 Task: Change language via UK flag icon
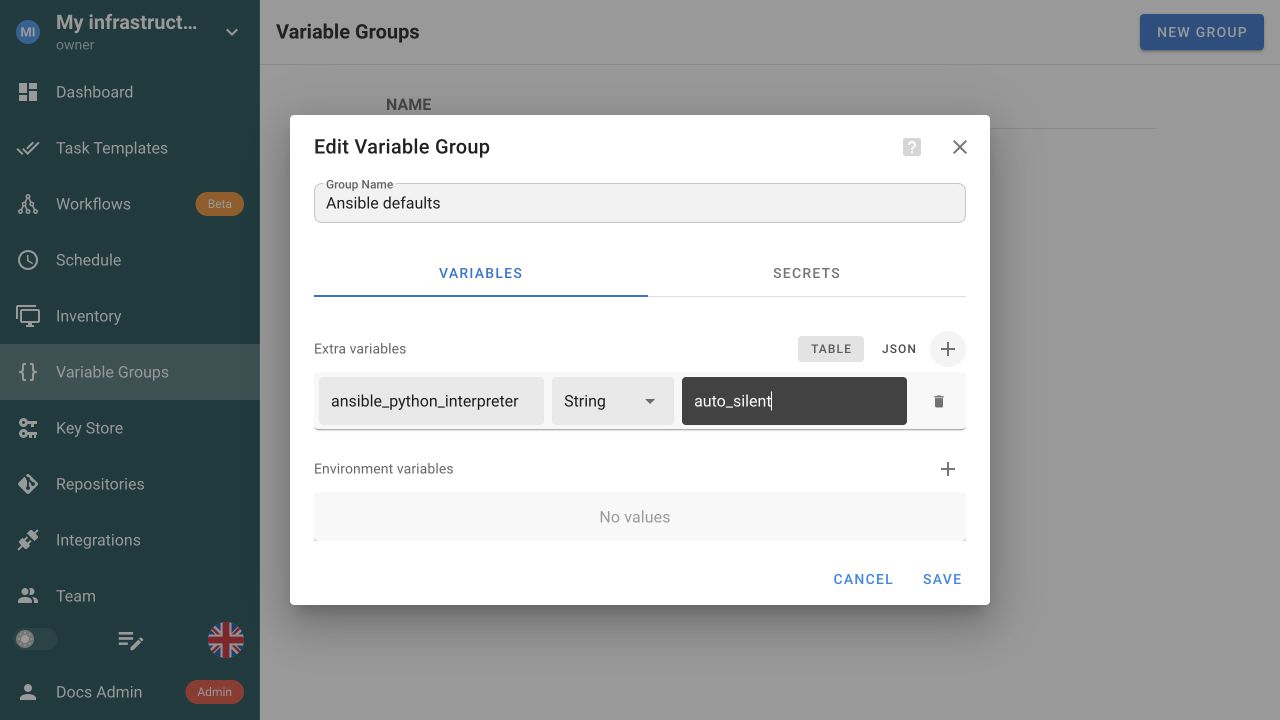pos(226,640)
